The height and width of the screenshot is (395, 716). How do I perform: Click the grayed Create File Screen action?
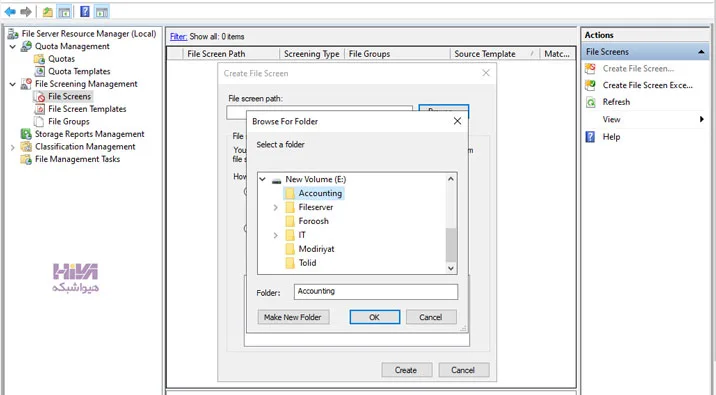pos(638,68)
